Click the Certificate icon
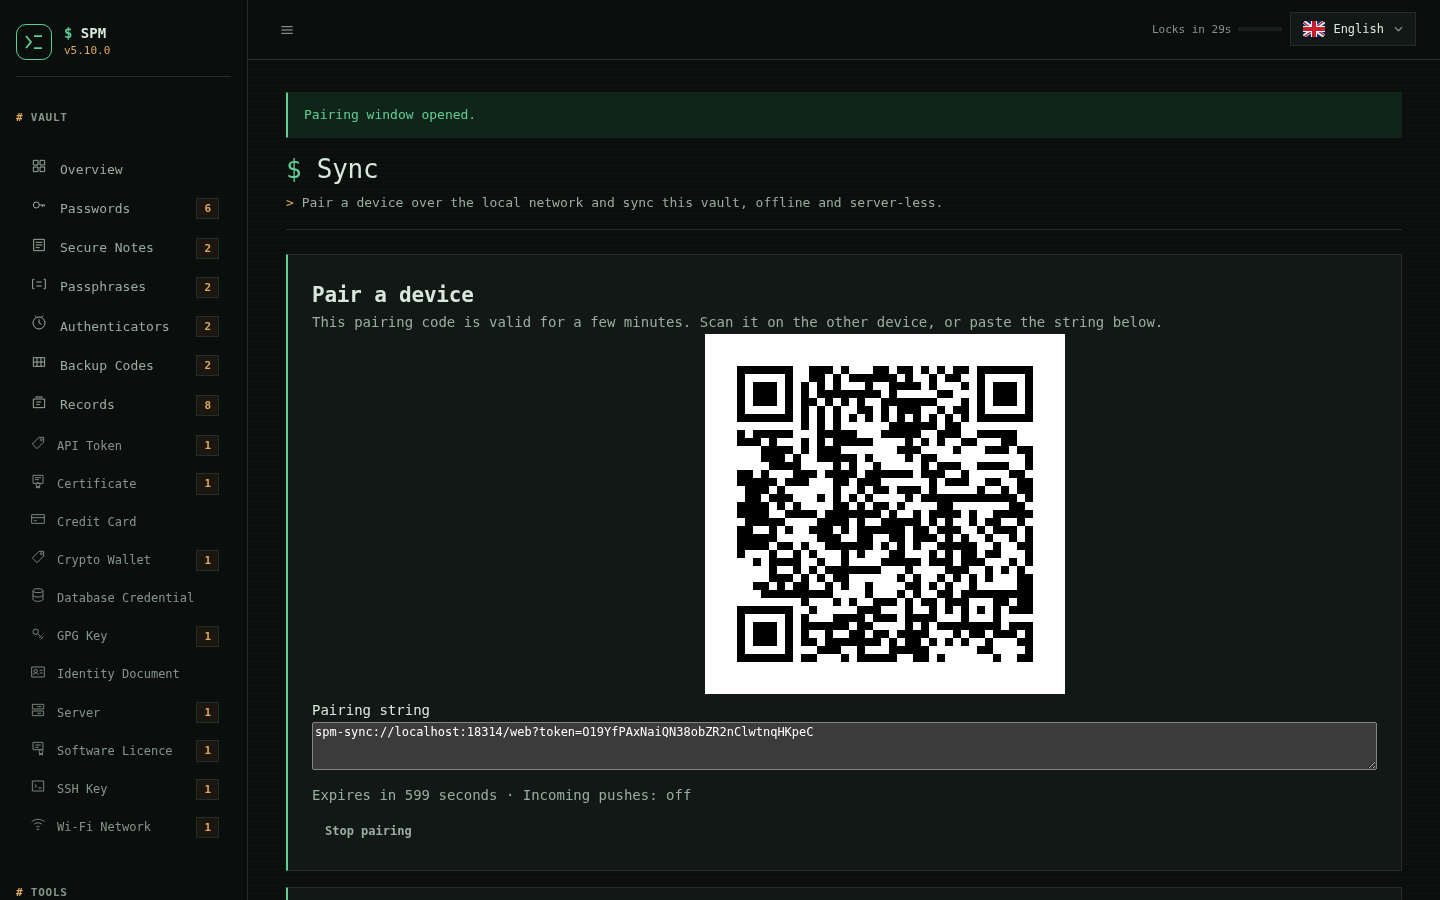The width and height of the screenshot is (1440, 900). point(38,481)
